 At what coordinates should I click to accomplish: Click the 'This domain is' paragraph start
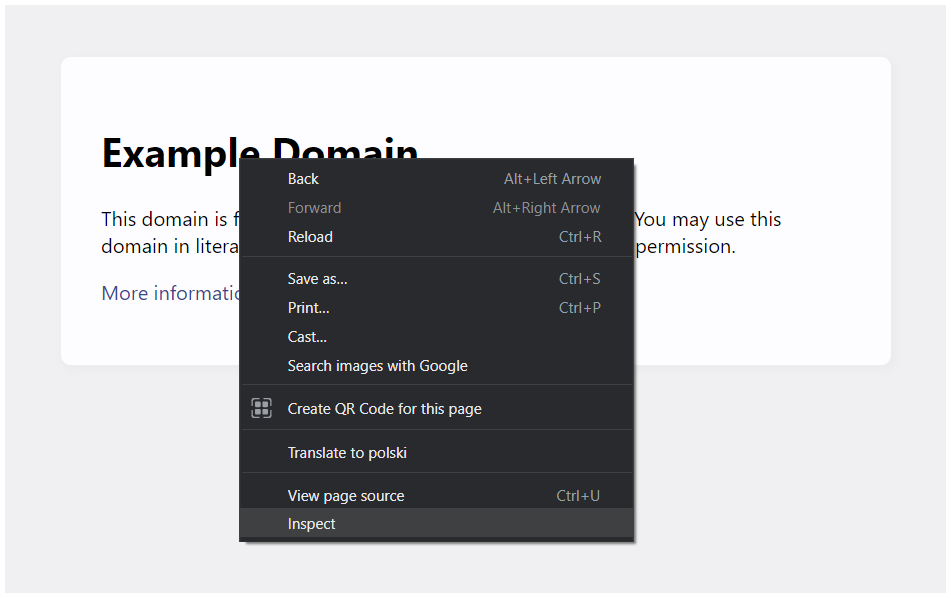[164, 219]
